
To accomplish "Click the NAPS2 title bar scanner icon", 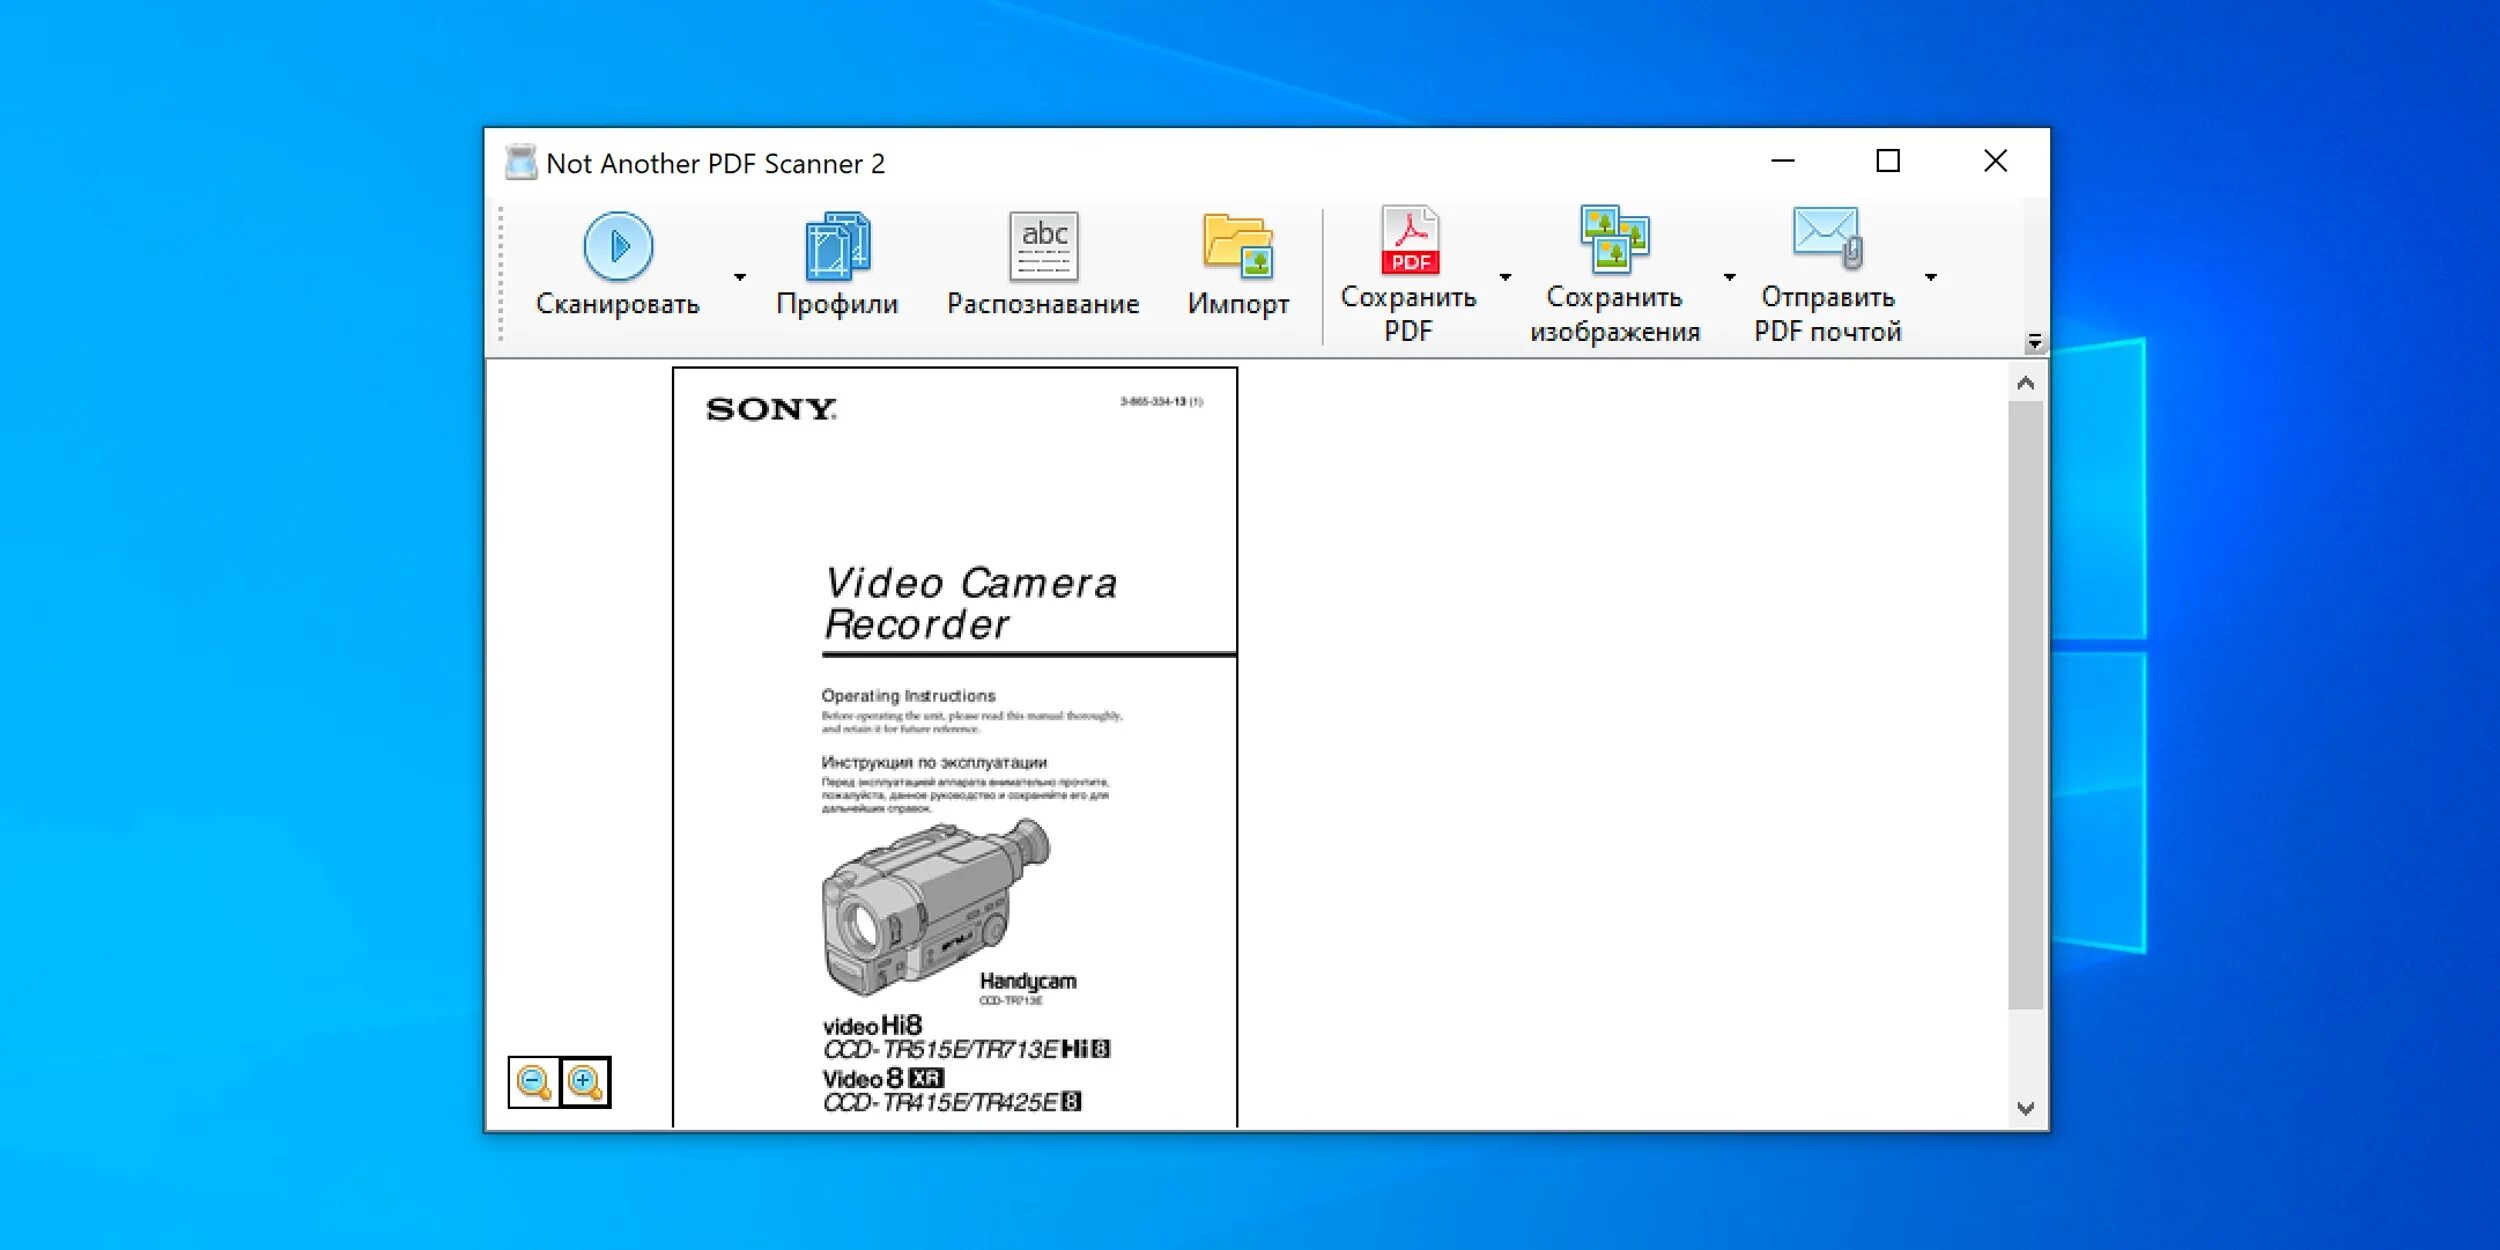I will (520, 162).
